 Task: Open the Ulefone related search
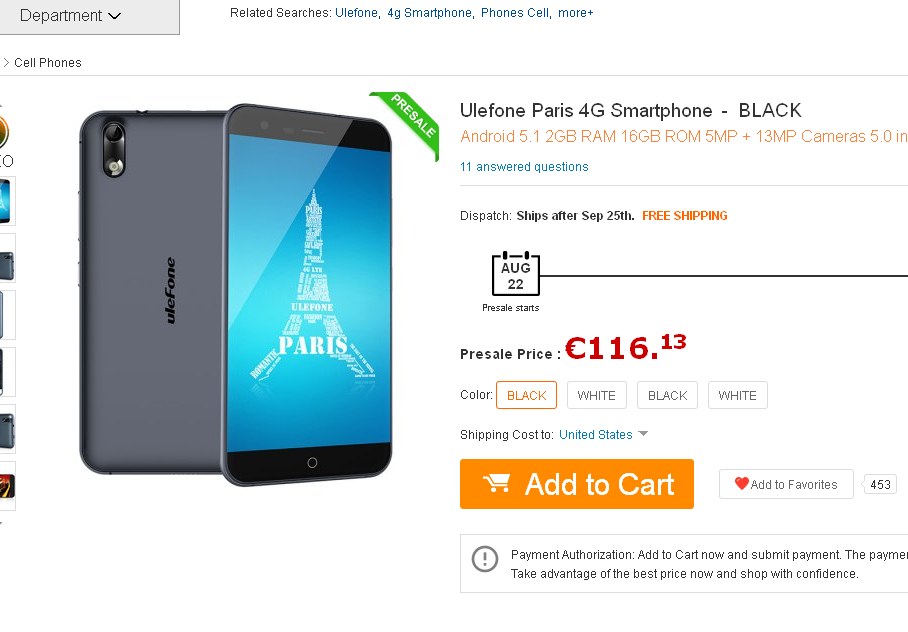356,13
